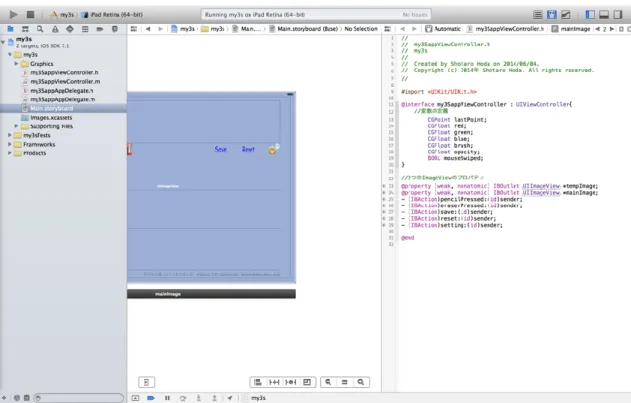Screen dimensions: 631x403
Task: Toggle the Utilities pane
Action: [x=618, y=15]
